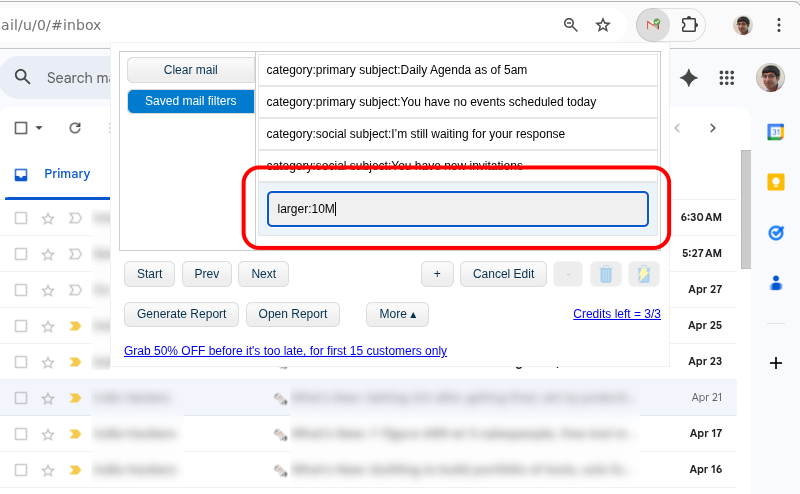The height and width of the screenshot is (494, 800).
Task: Open the Saved mail filters section
Action: click(x=191, y=101)
